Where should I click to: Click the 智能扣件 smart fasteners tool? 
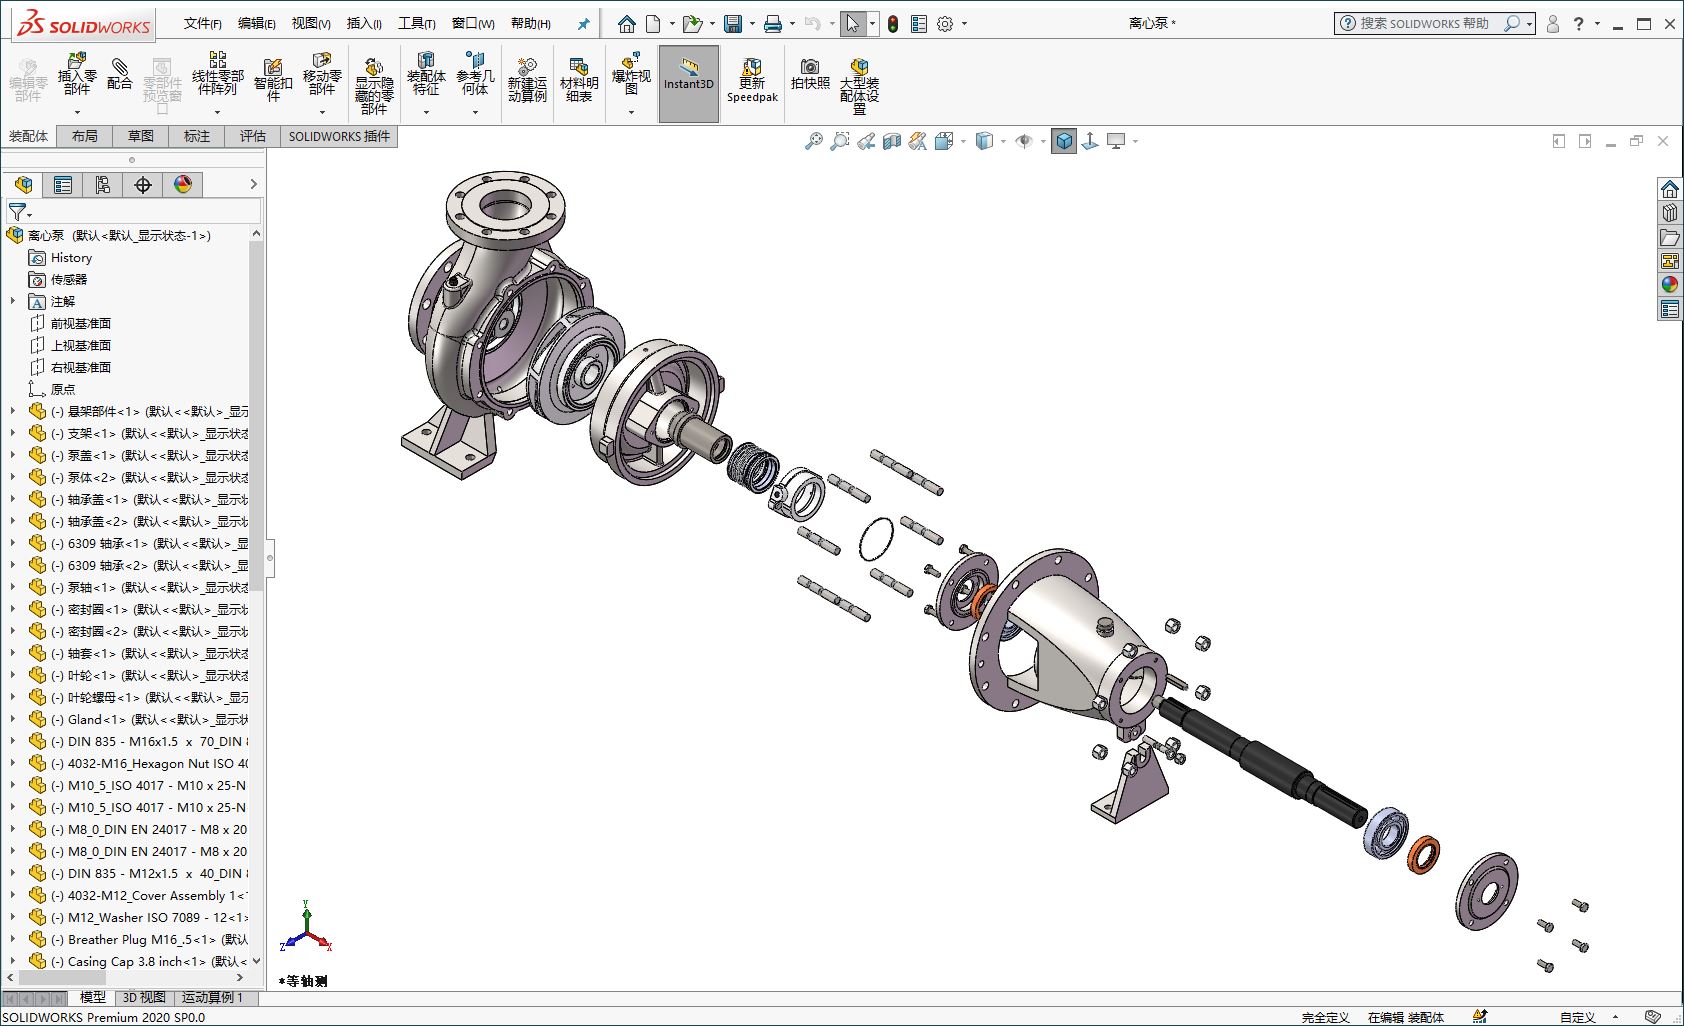[x=273, y=80]
